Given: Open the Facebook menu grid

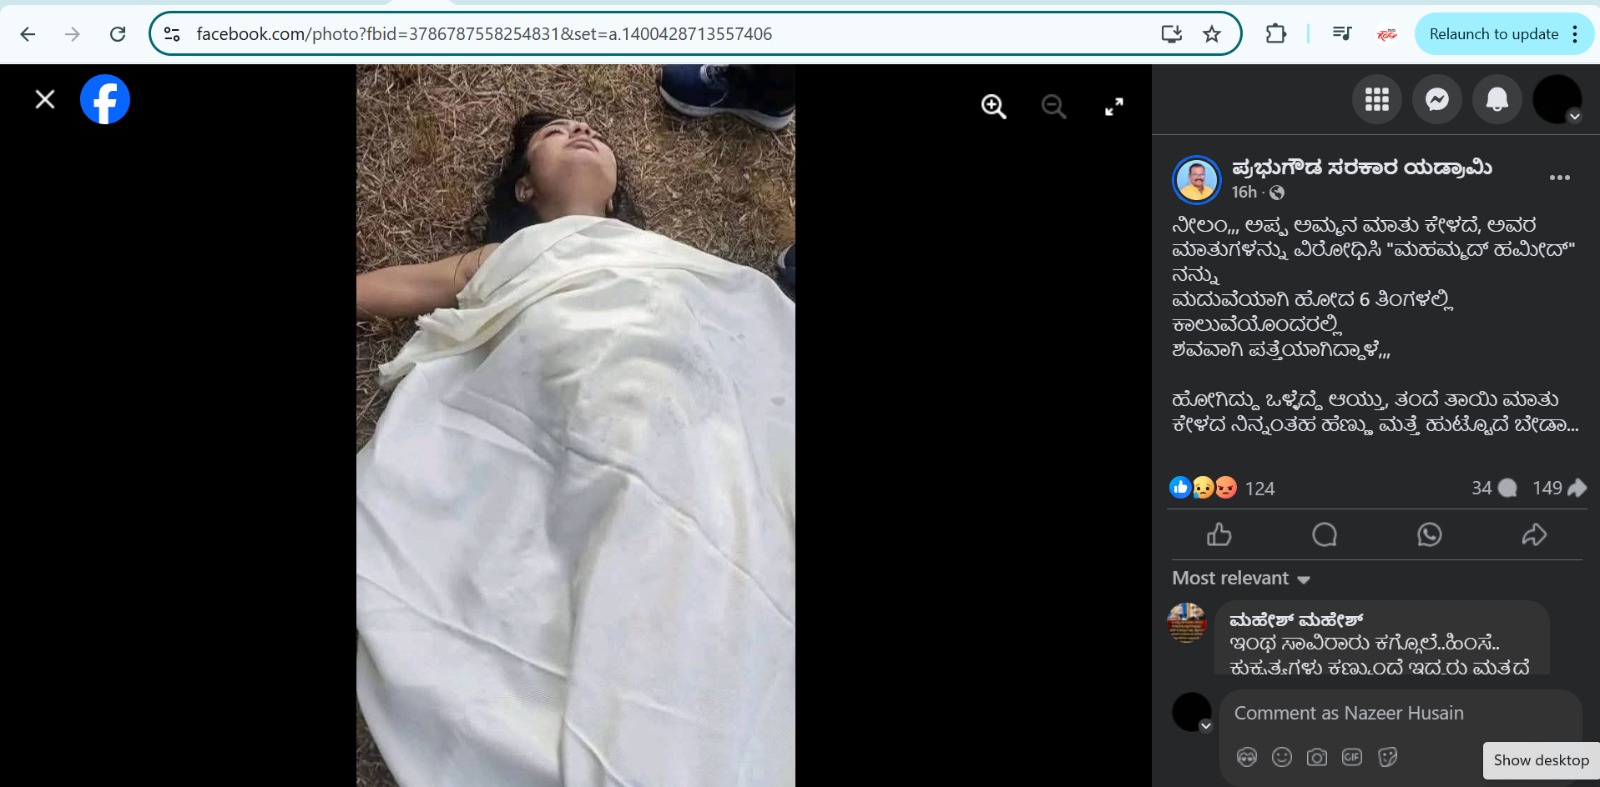Looking at the screenshot, I should click(1377, 100).
